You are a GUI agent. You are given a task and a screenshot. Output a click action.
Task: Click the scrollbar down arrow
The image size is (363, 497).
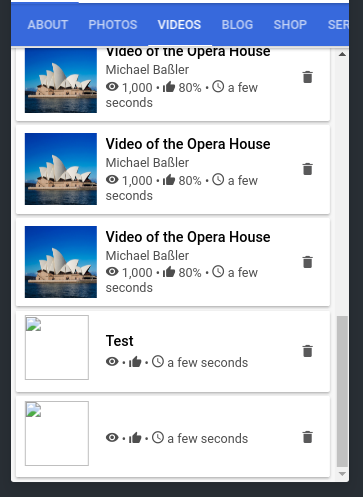(x=342, y=473)
